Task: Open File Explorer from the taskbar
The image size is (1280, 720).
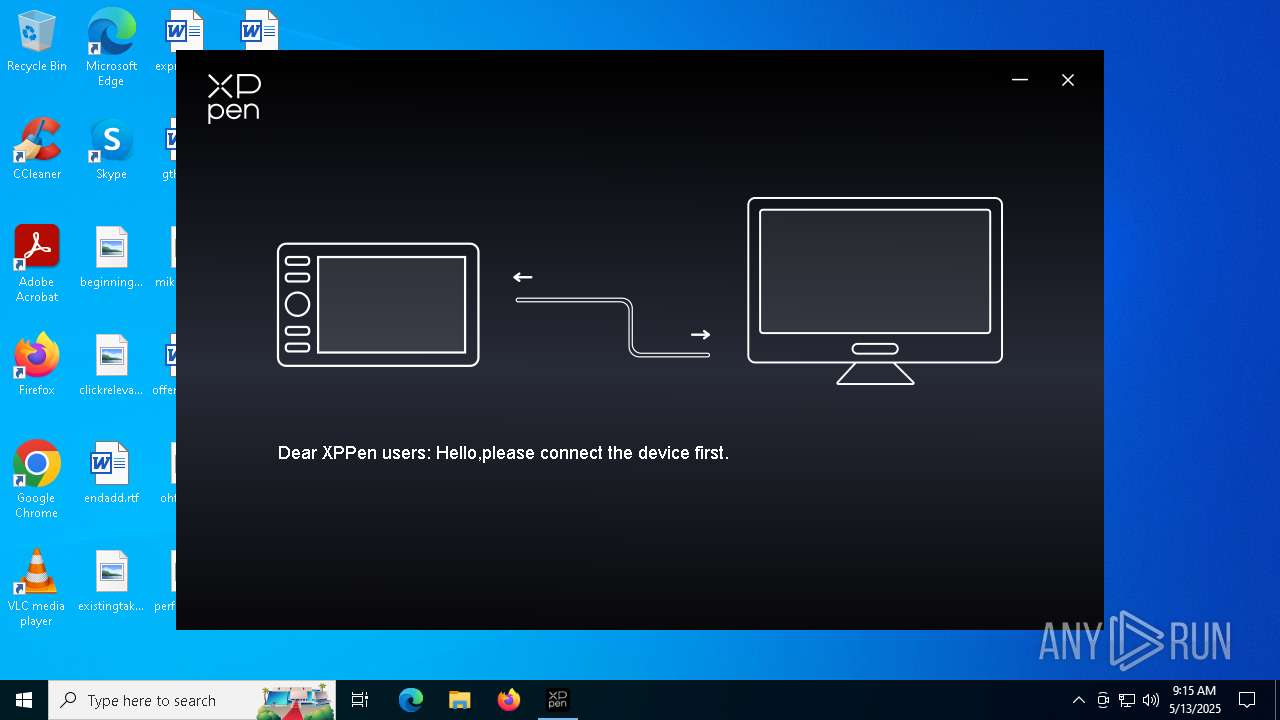Action: point(460,700)
